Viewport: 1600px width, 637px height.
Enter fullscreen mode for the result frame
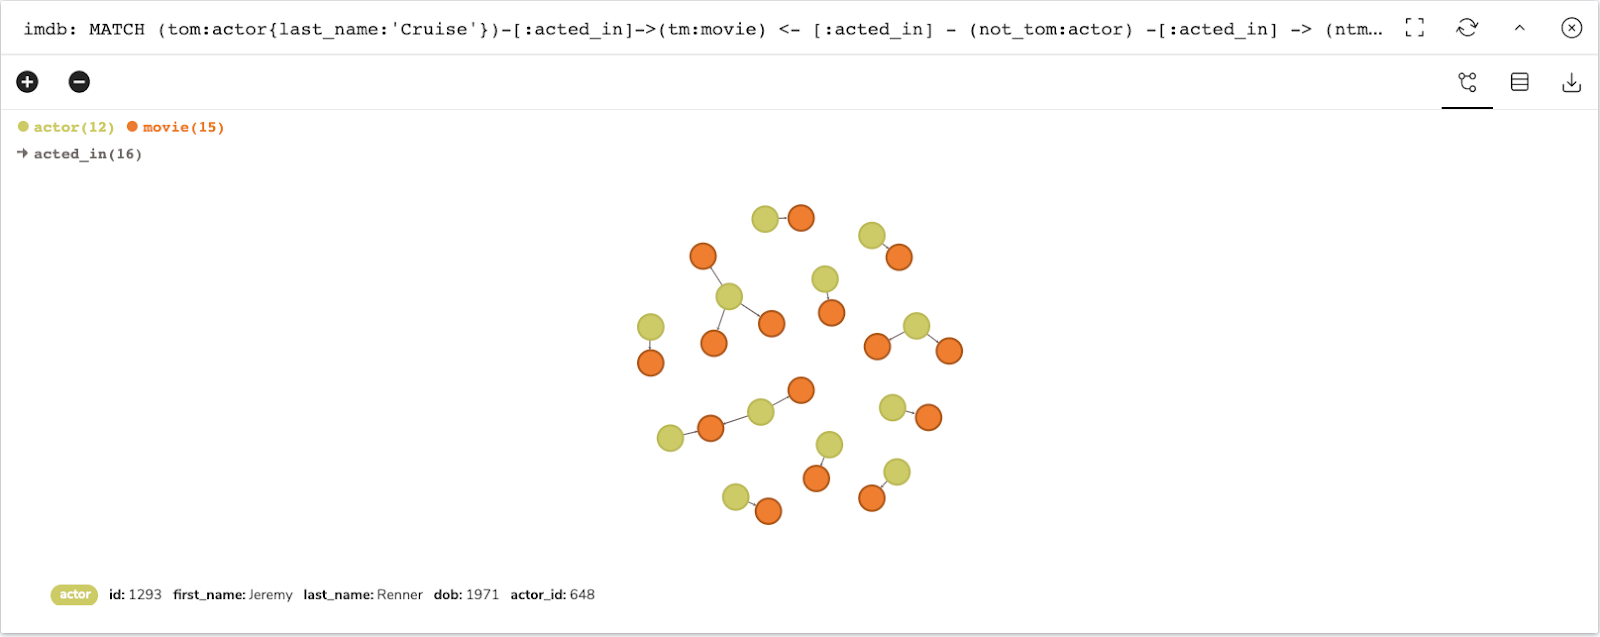1415,28
